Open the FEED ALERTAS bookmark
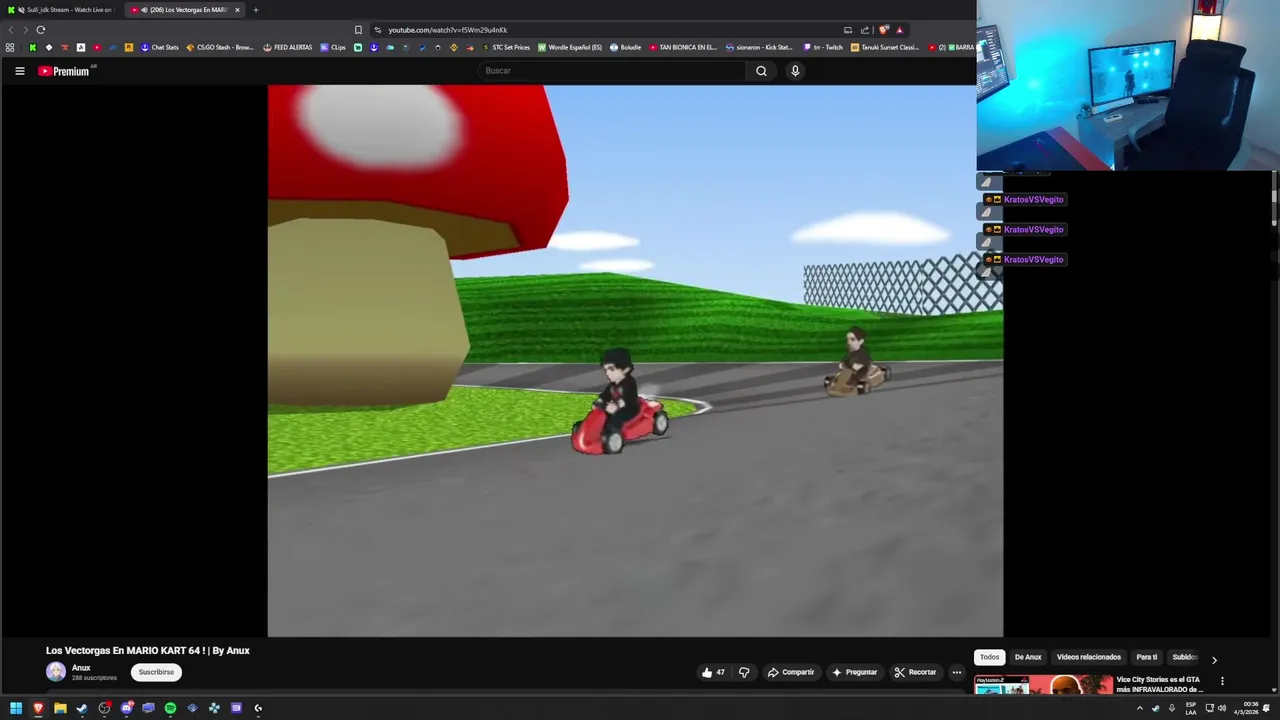 coord(288,47)
